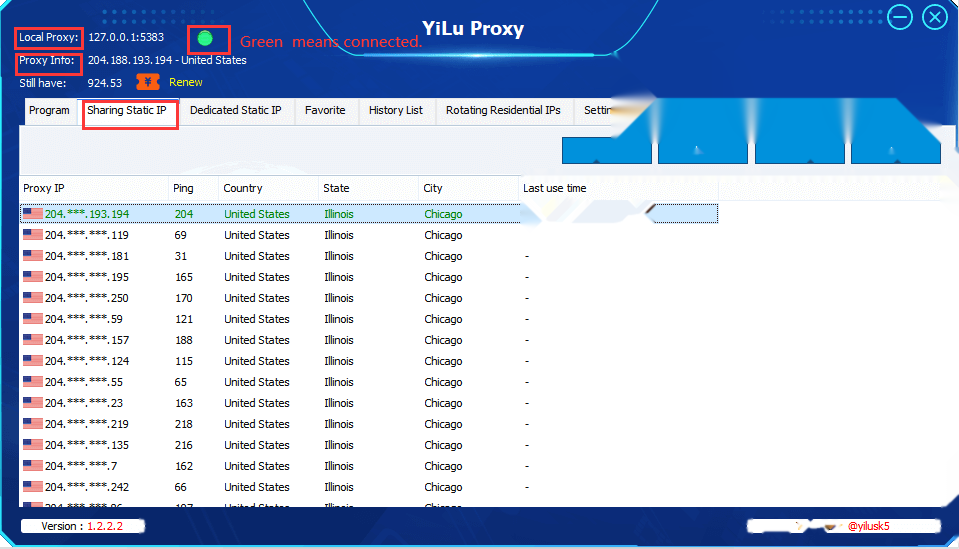Sort by Last use time column
The height and width of the screenshot is (549, 959).
pyautogui.click(x=618, y=188)
